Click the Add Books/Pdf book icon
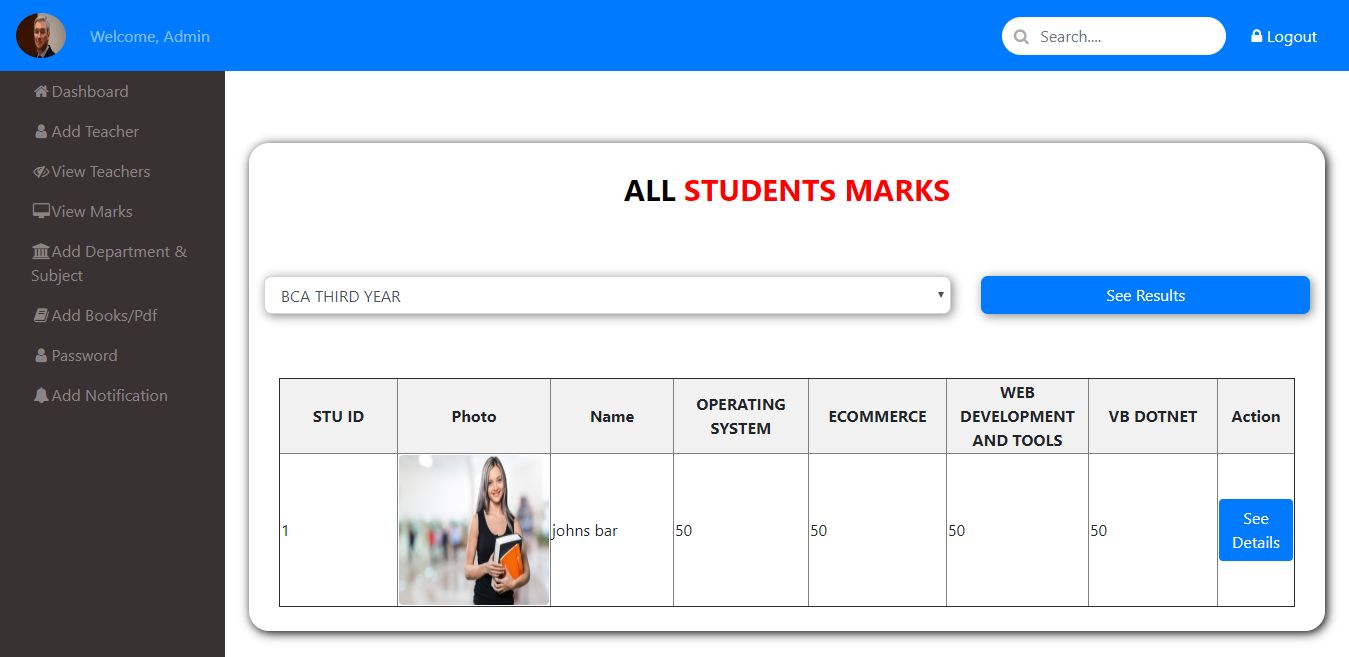This screenshot has height=657, width=1349. pos(41,316)
